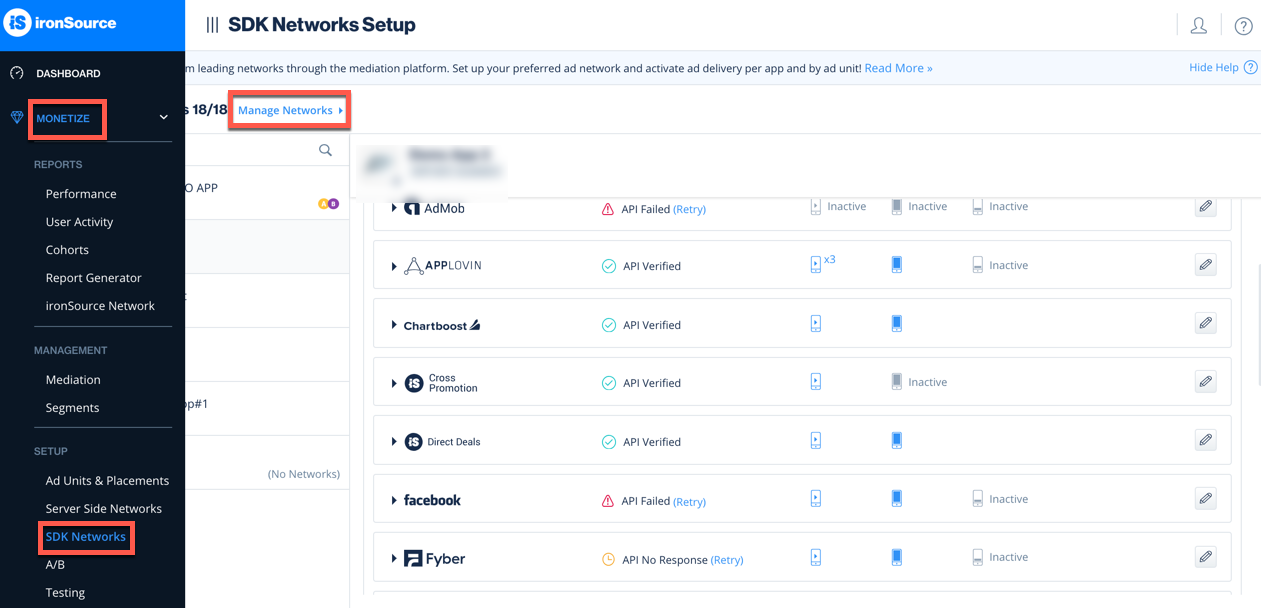Image resolution: width=1261 pixels, height=608 pixels.
Task: Click the sidebar collapse bars icon
Action: tap(212, 25)
